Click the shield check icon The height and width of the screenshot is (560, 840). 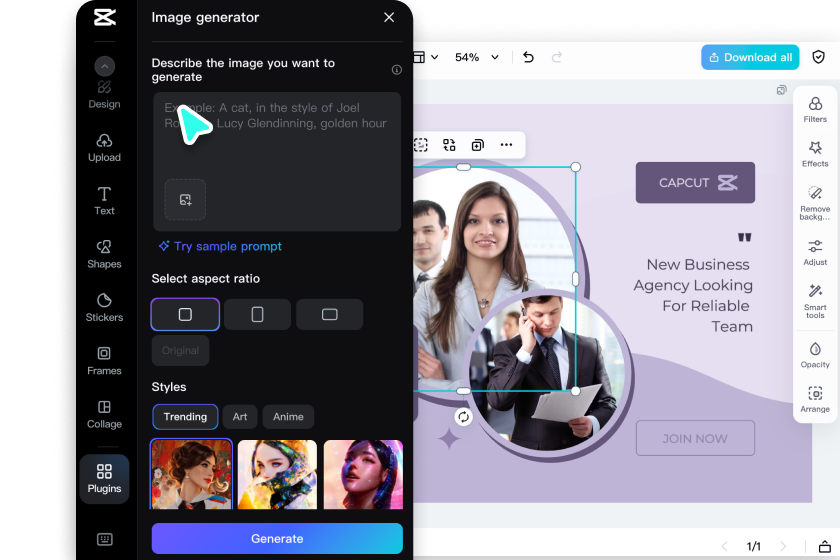(818, 57)
